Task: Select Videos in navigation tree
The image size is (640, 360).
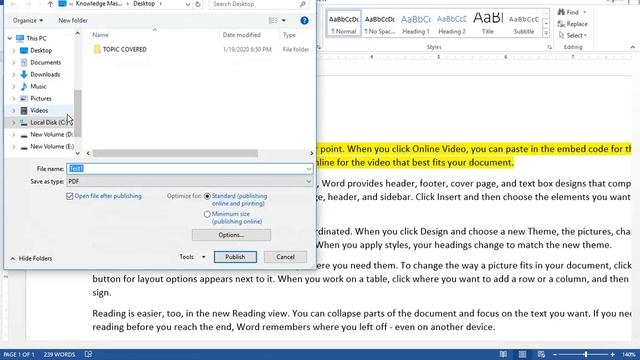Action: [x=39, y=111]
